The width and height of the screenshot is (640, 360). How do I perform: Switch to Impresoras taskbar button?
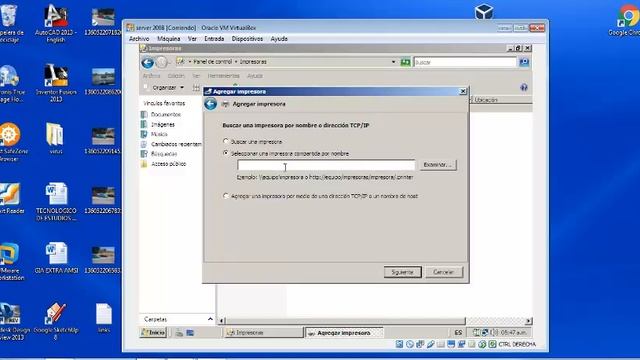pyautogui.click(x=263, y=333)
